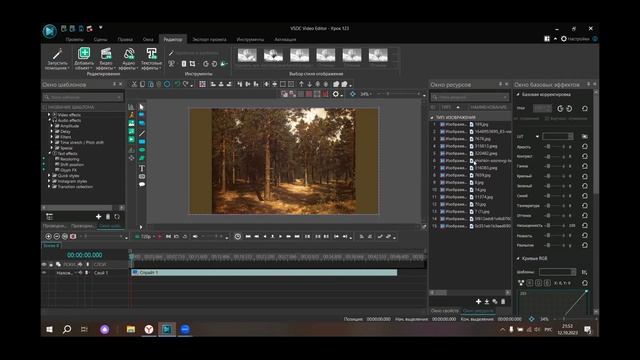Select the line drawing tool in toolbox

[x=142, y=133]
